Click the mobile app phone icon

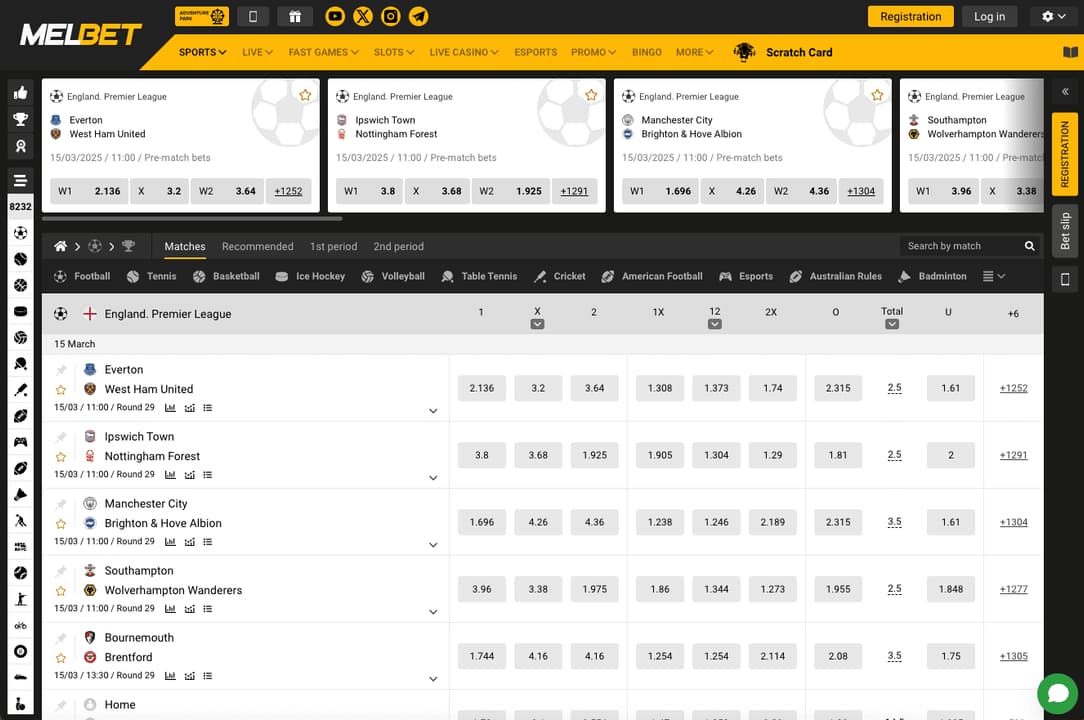253,16
